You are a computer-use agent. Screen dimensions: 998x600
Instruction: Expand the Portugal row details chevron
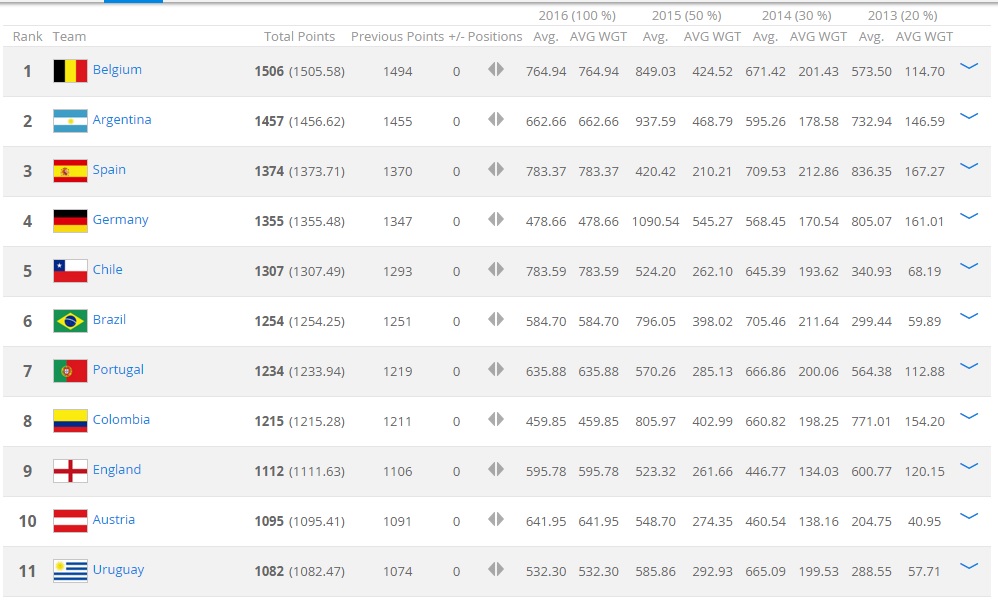click(969, 366)
